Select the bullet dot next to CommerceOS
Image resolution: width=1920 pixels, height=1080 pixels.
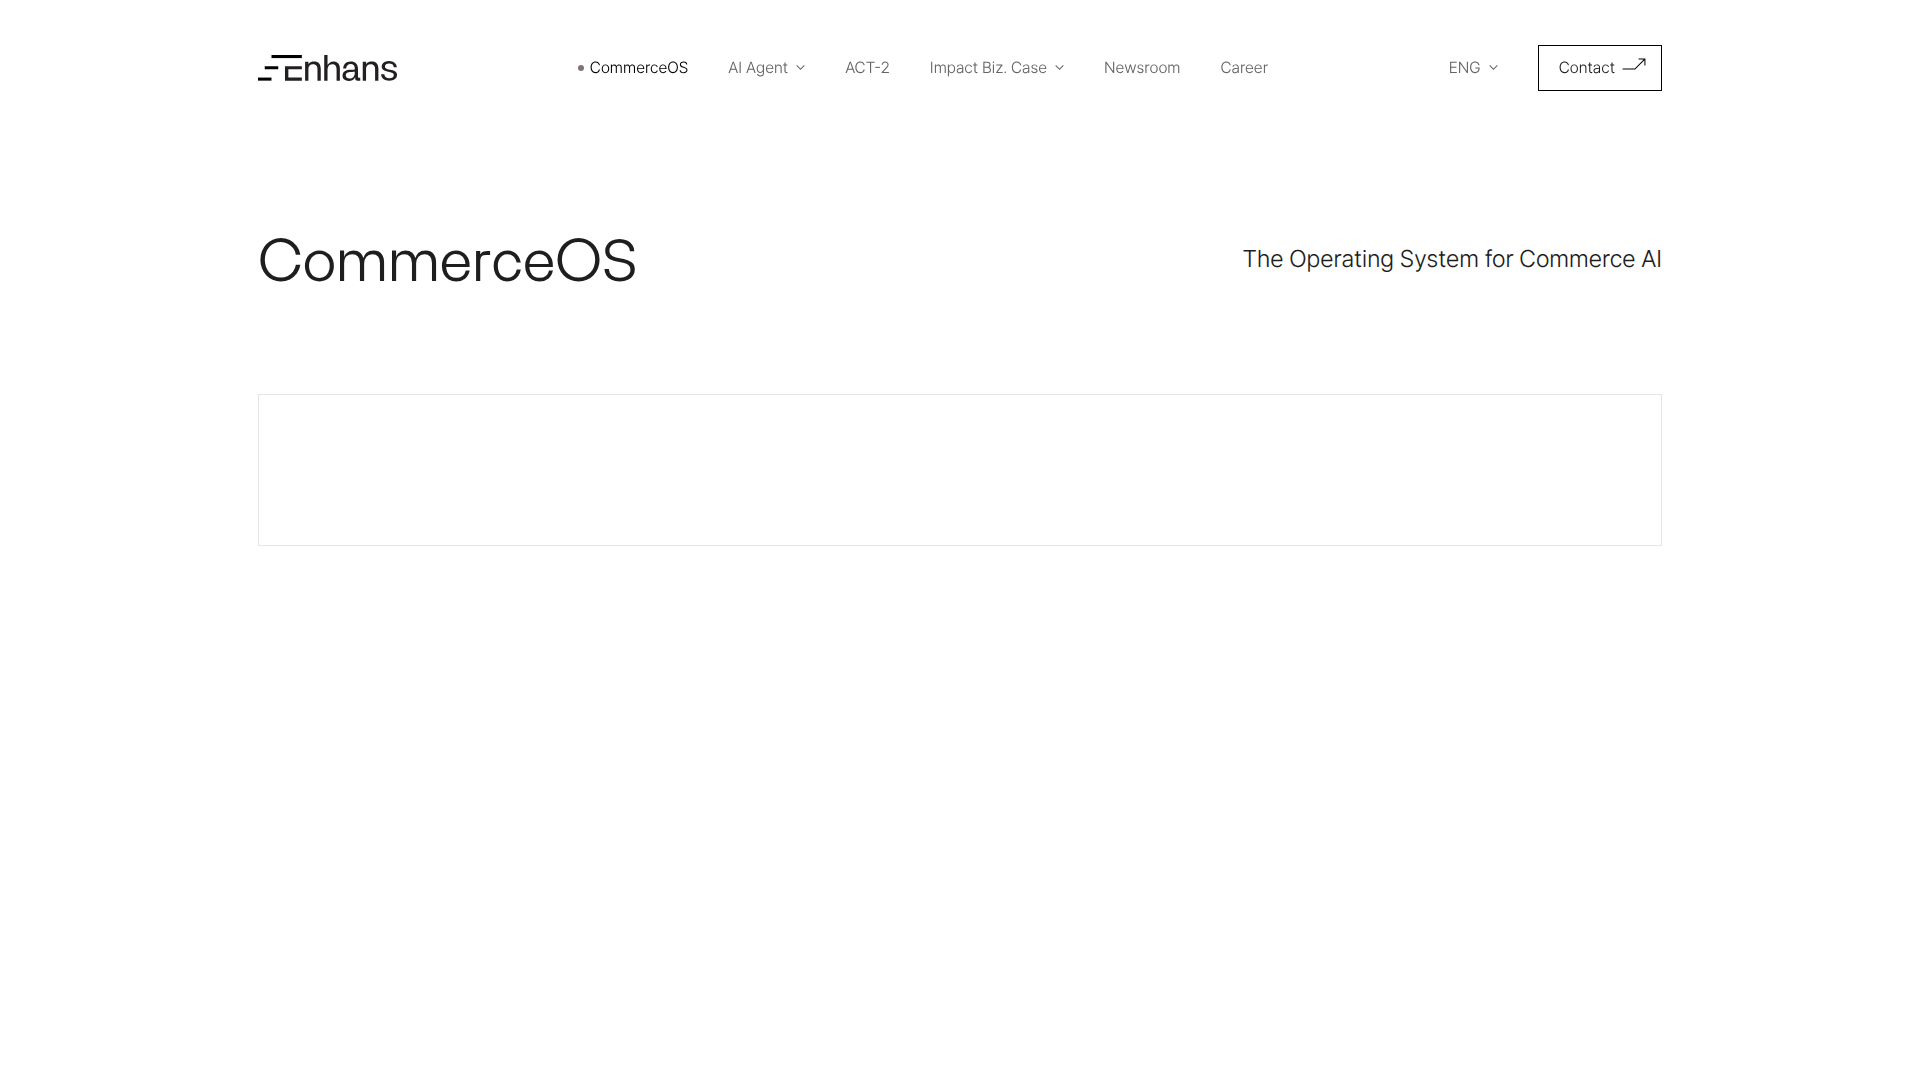[580, 68]
